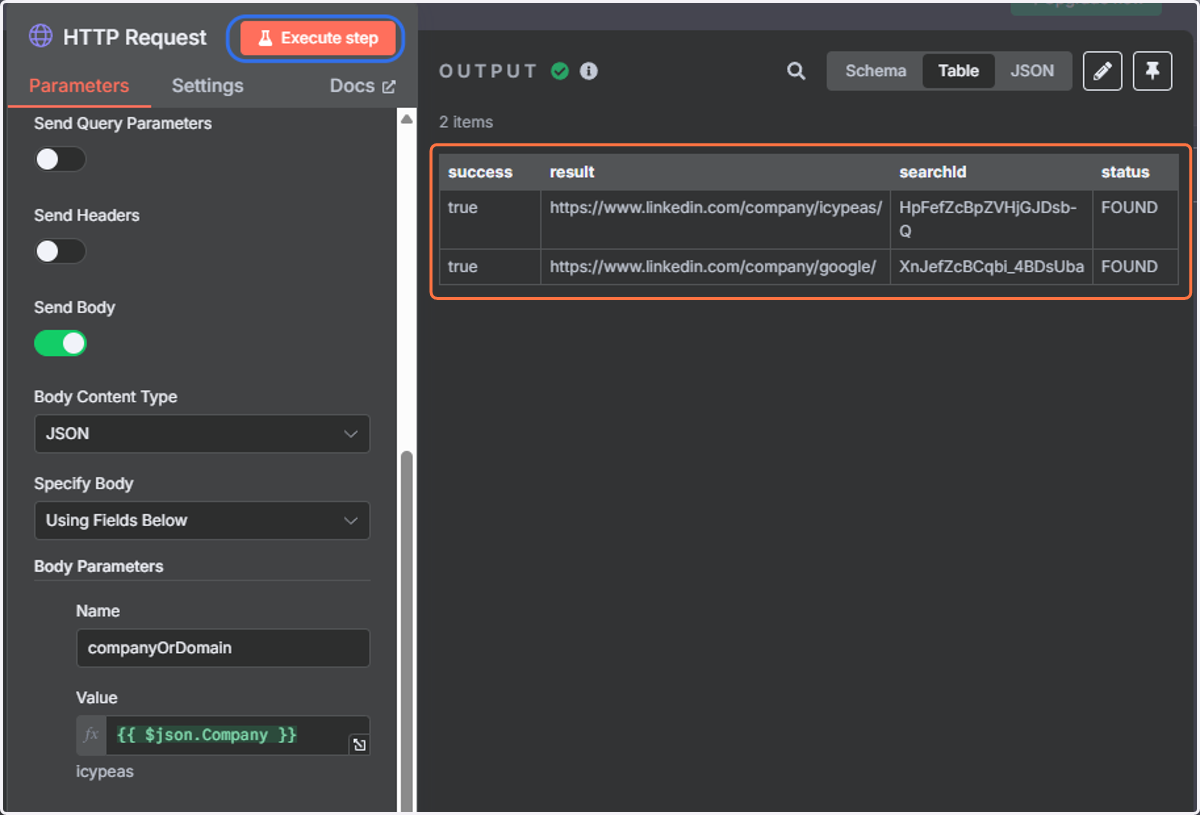Open the Docs external link
The height and width of the screenshot is (815, 1200).
(x=362, y=86)
